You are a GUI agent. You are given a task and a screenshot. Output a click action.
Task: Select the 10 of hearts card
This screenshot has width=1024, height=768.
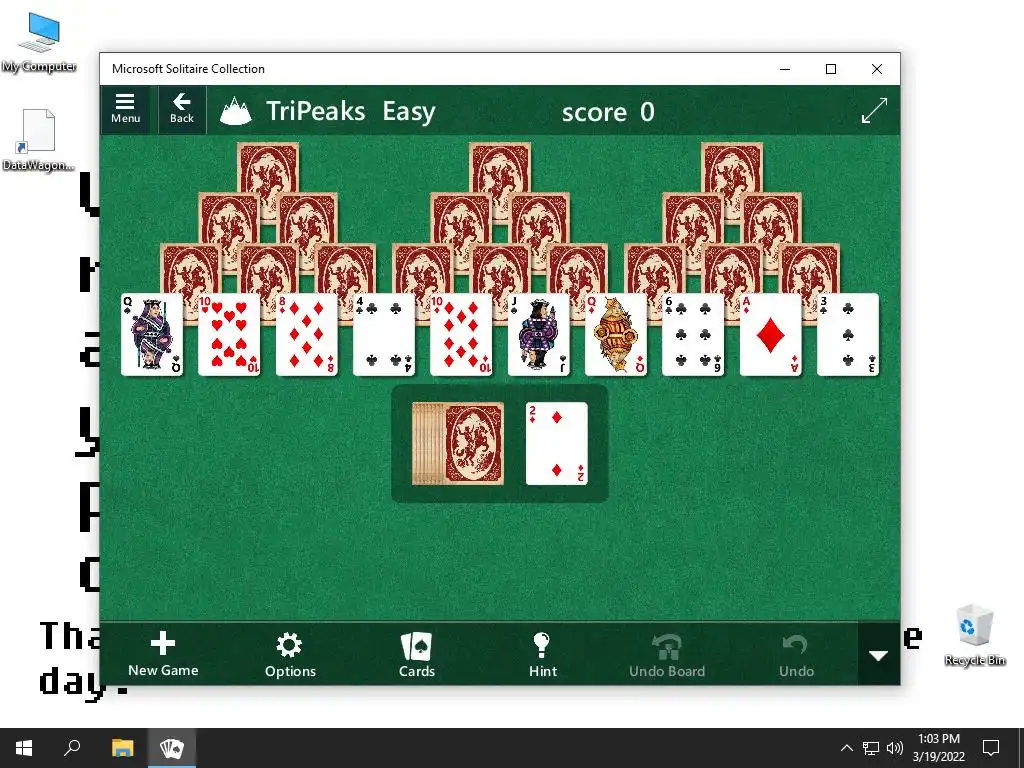[229, 335]
